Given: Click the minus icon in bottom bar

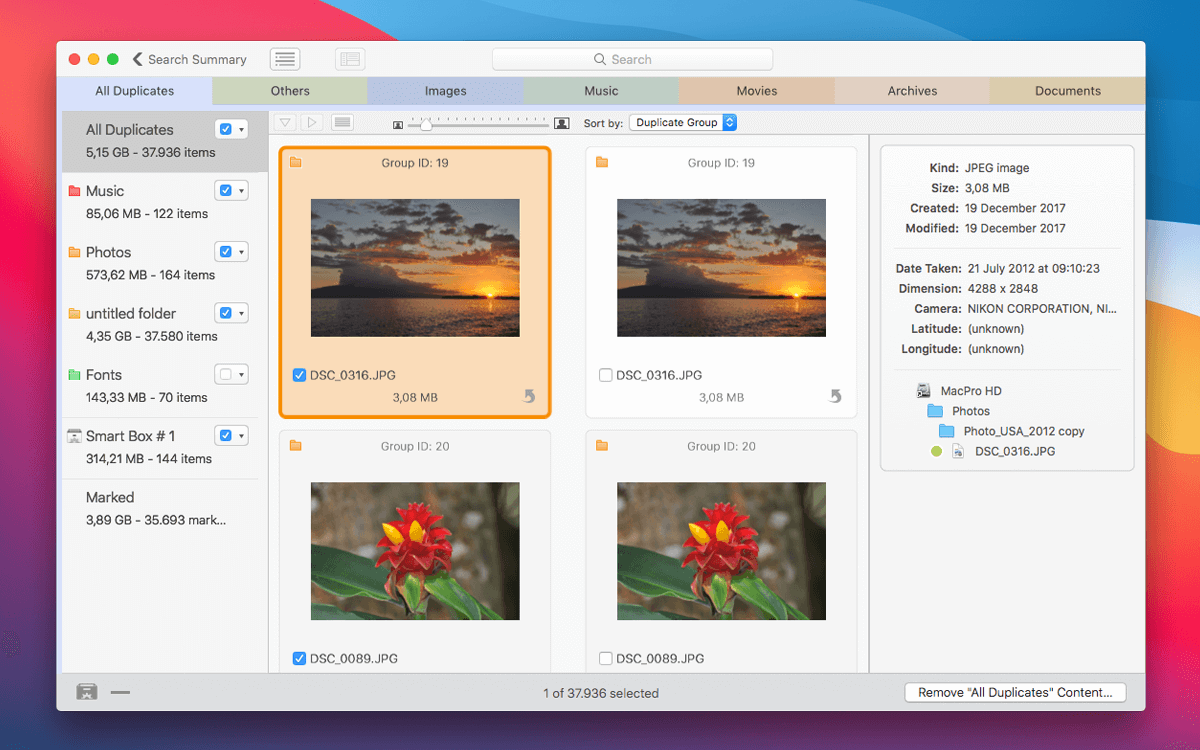Looking at the screenshot, I should [120, 692].
